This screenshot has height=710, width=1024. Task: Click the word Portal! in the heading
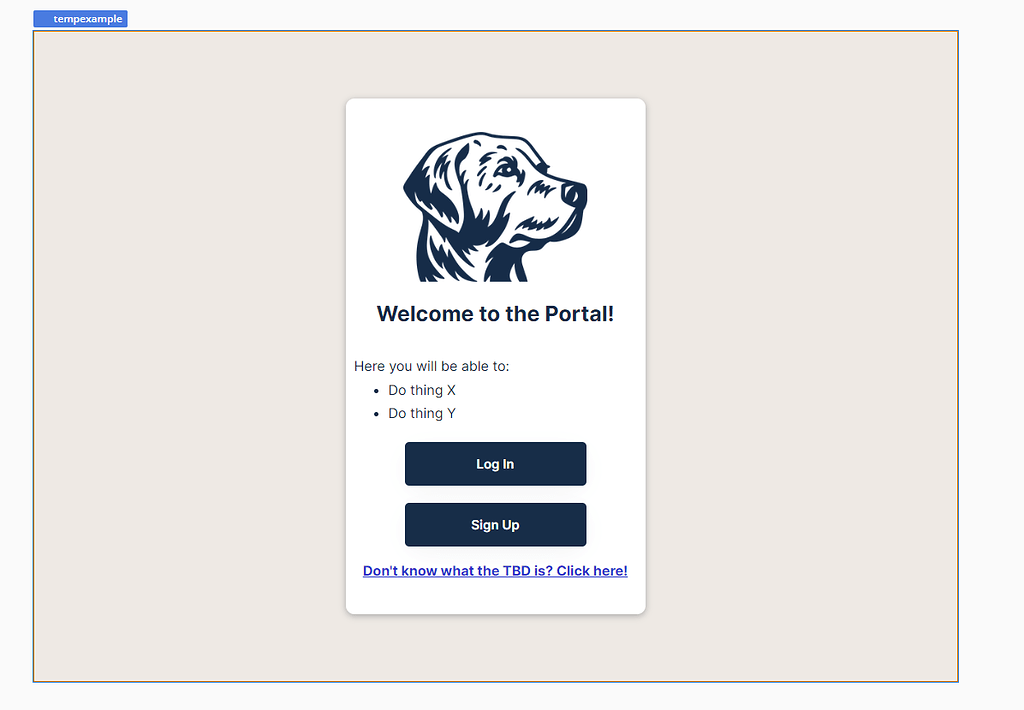(x=579, y=314)
